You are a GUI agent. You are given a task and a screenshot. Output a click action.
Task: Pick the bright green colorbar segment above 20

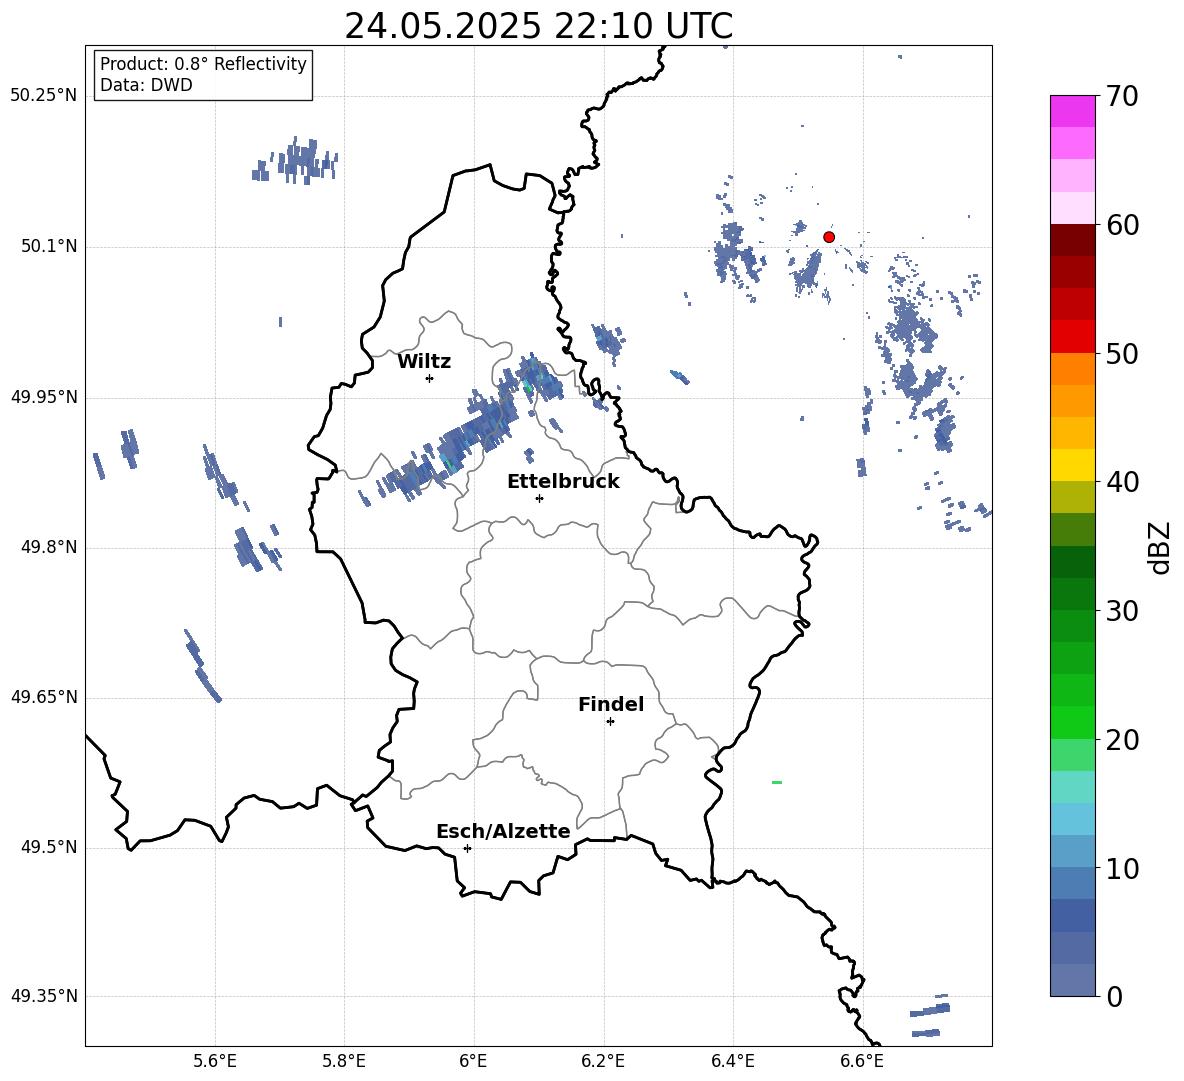click(1072, 722)
